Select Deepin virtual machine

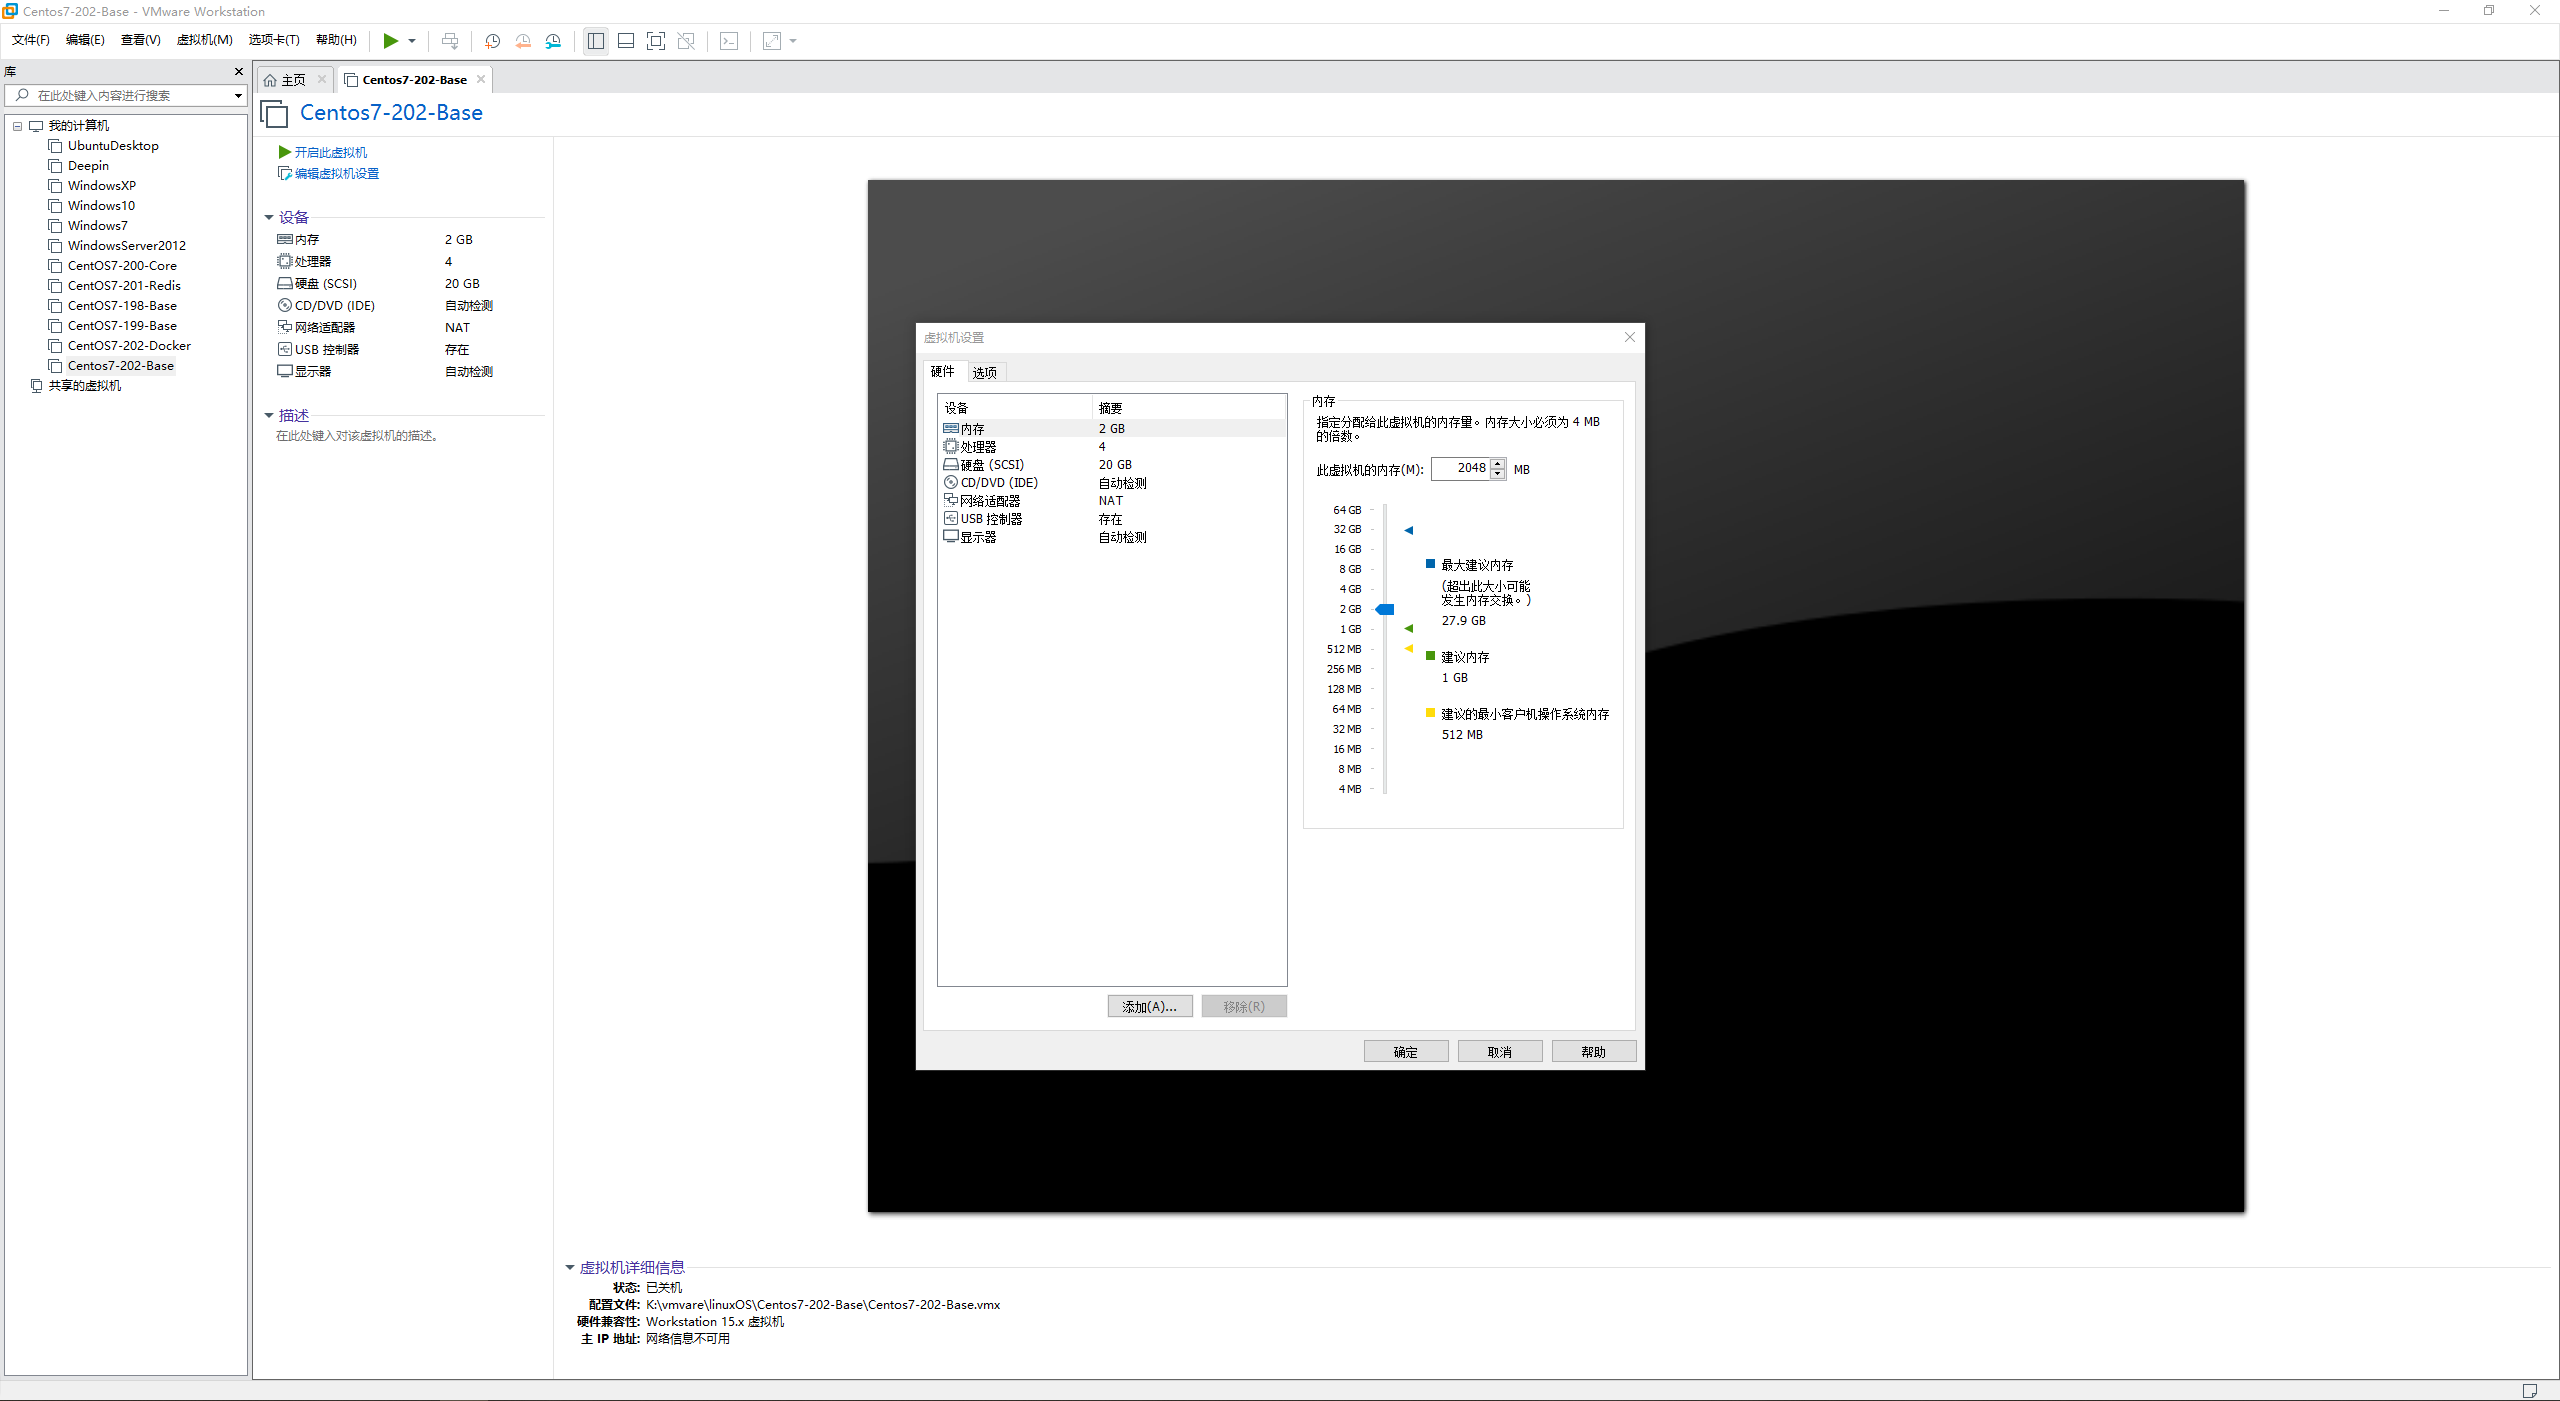tap(88, 166)
